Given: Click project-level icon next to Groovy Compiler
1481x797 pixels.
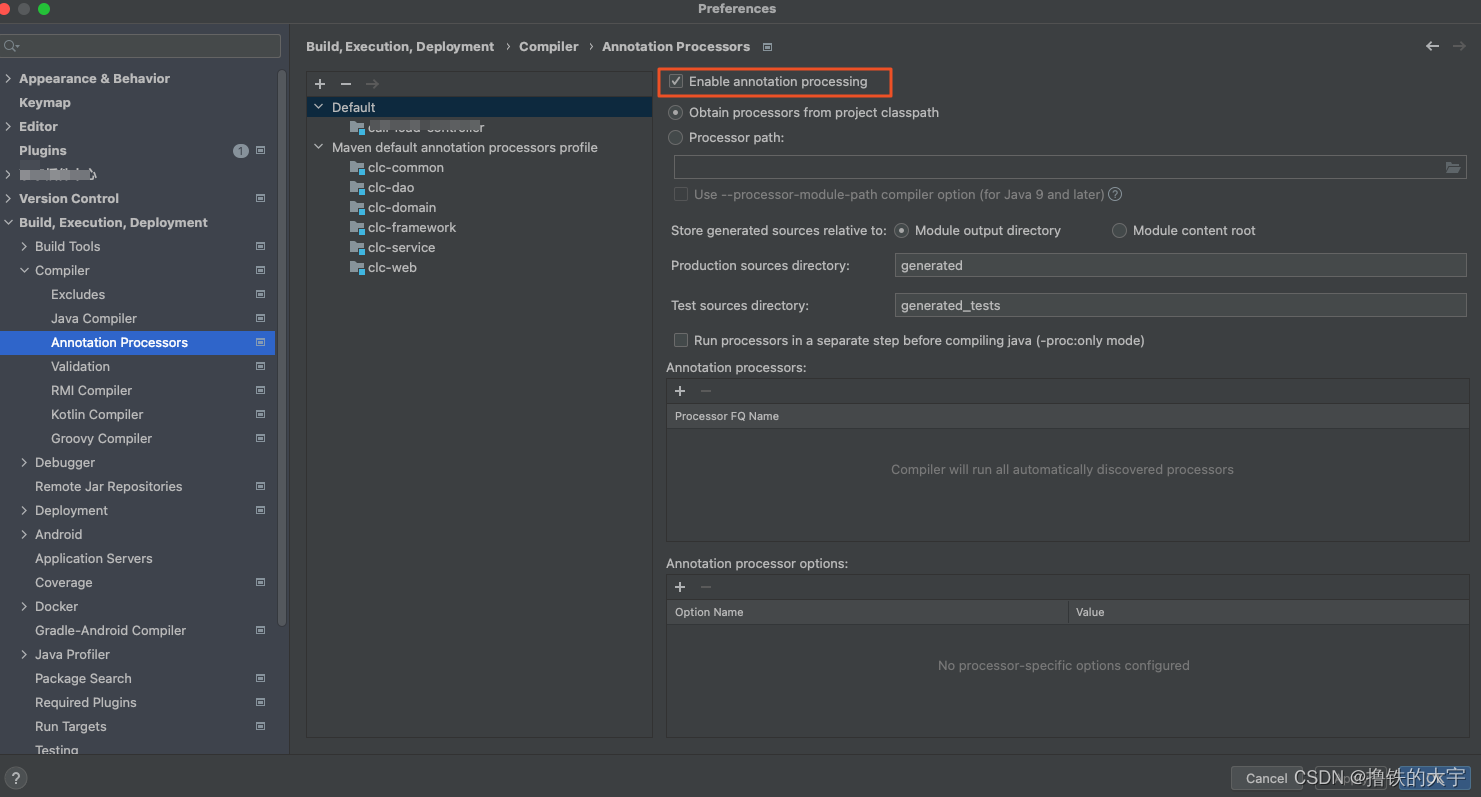Looking at the screenshot, I should 260,438.
